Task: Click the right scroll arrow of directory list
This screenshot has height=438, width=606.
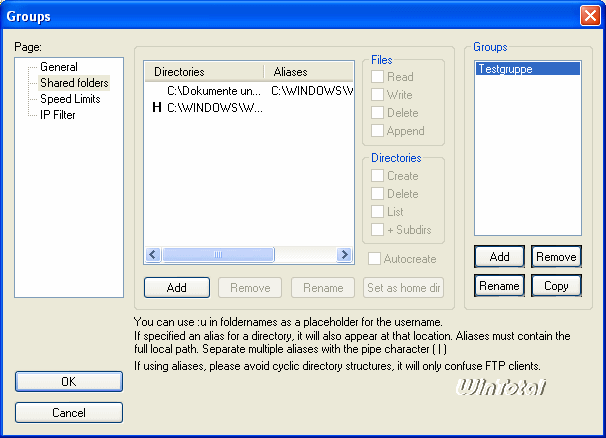Action: click(344, 254)
